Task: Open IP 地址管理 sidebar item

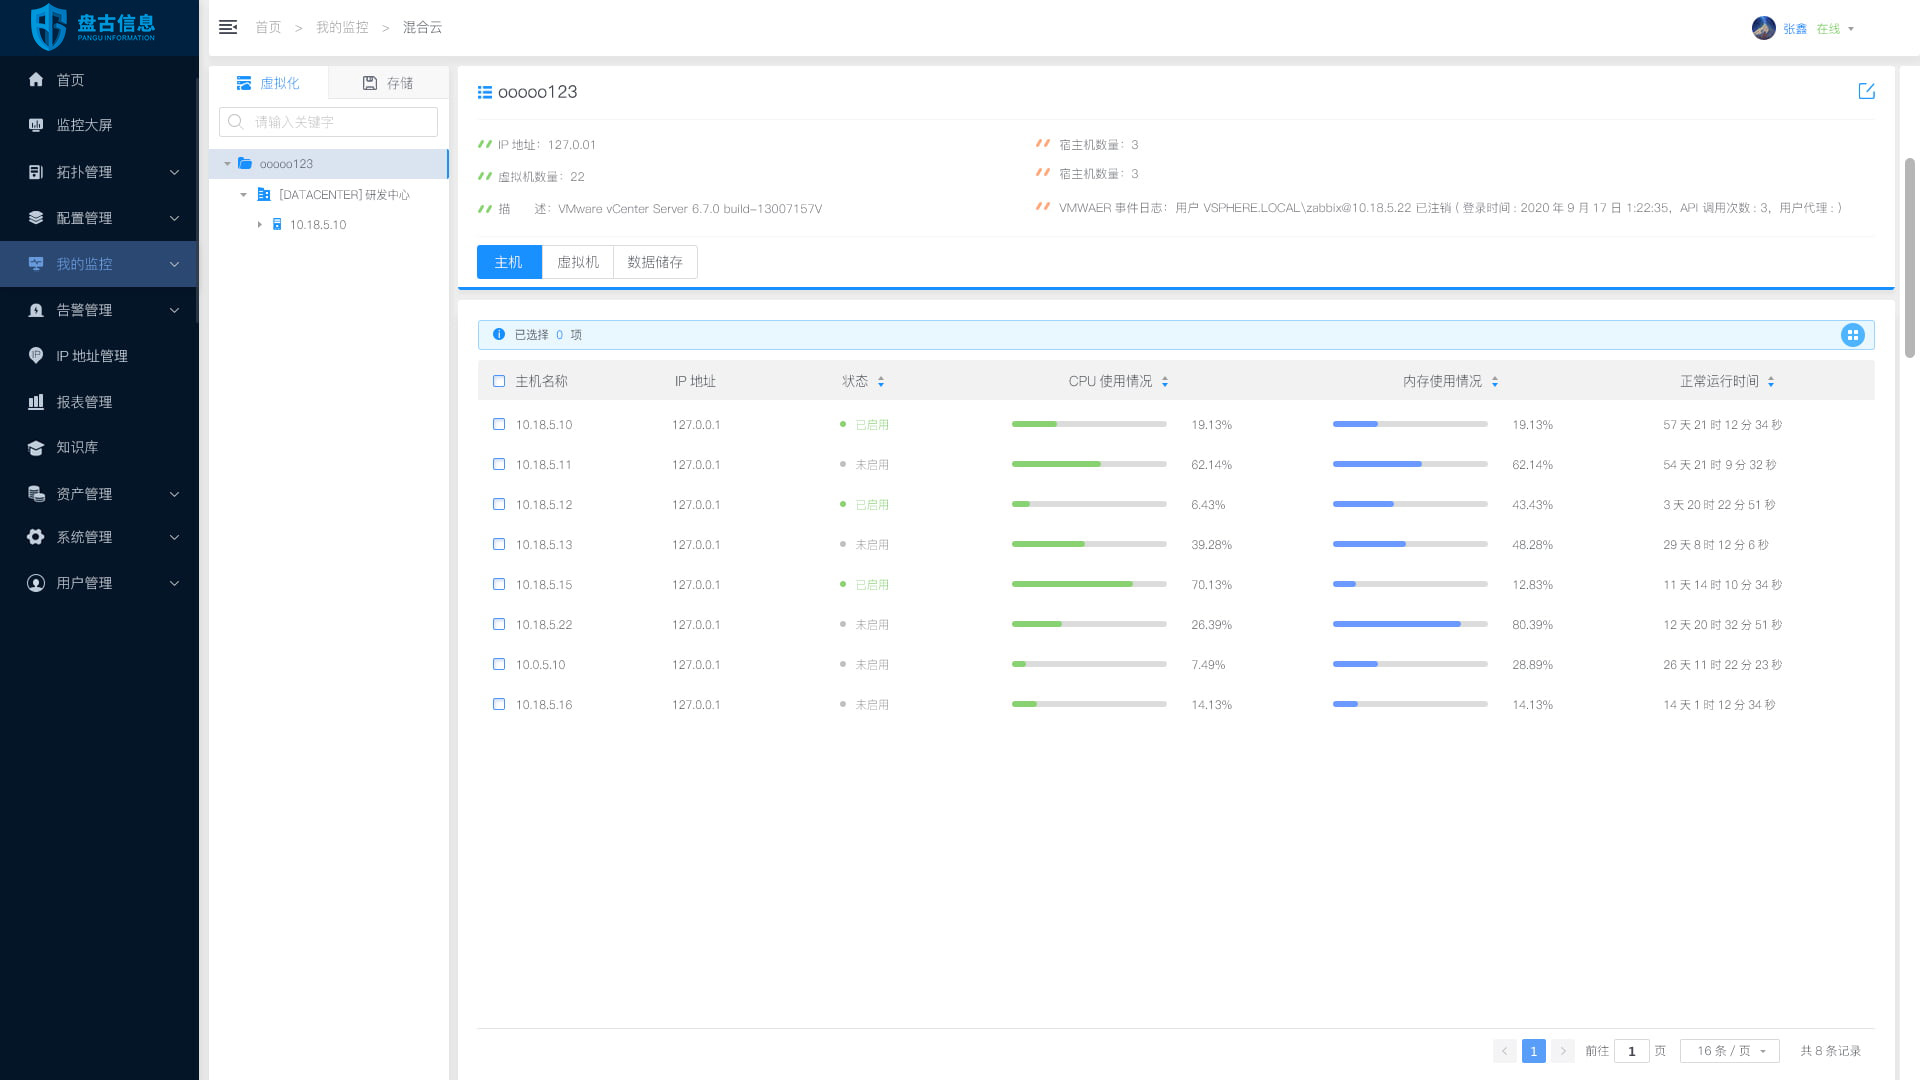Action: 91,356
